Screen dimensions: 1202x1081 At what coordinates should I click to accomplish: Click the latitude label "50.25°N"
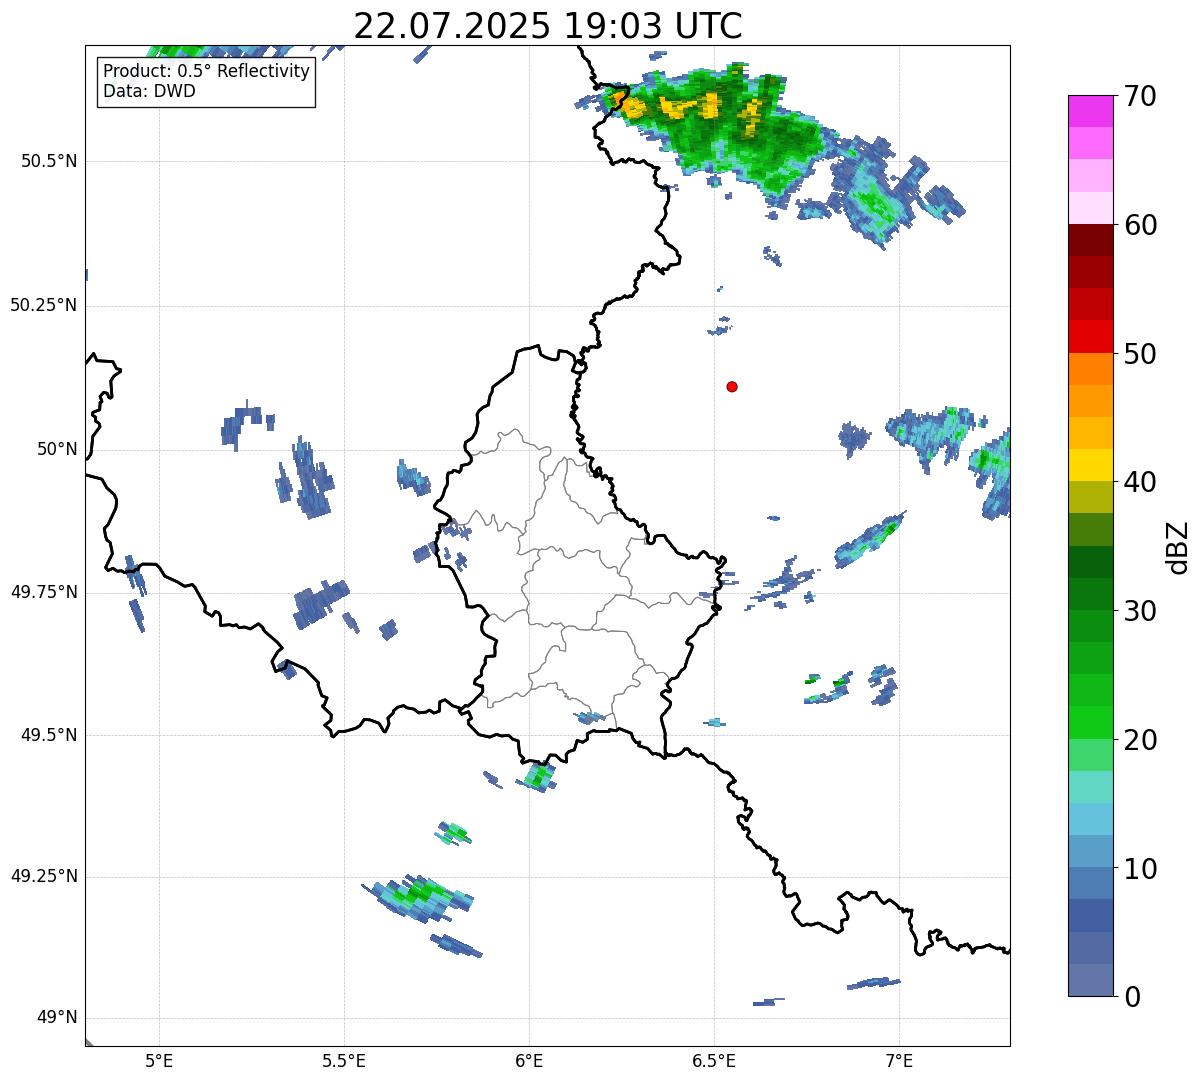point(43,305)
